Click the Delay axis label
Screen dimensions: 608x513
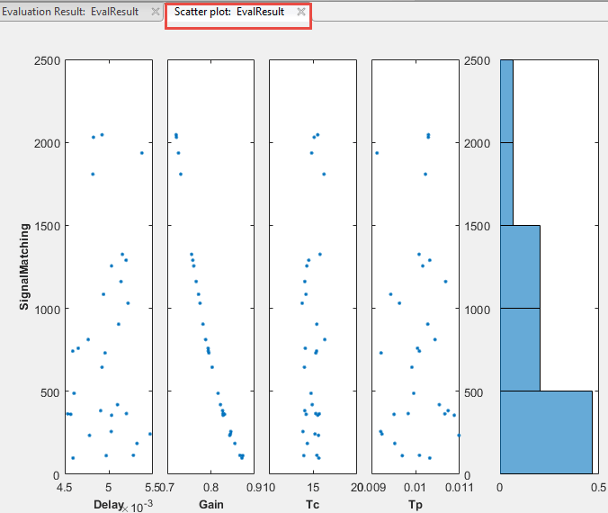109,504
